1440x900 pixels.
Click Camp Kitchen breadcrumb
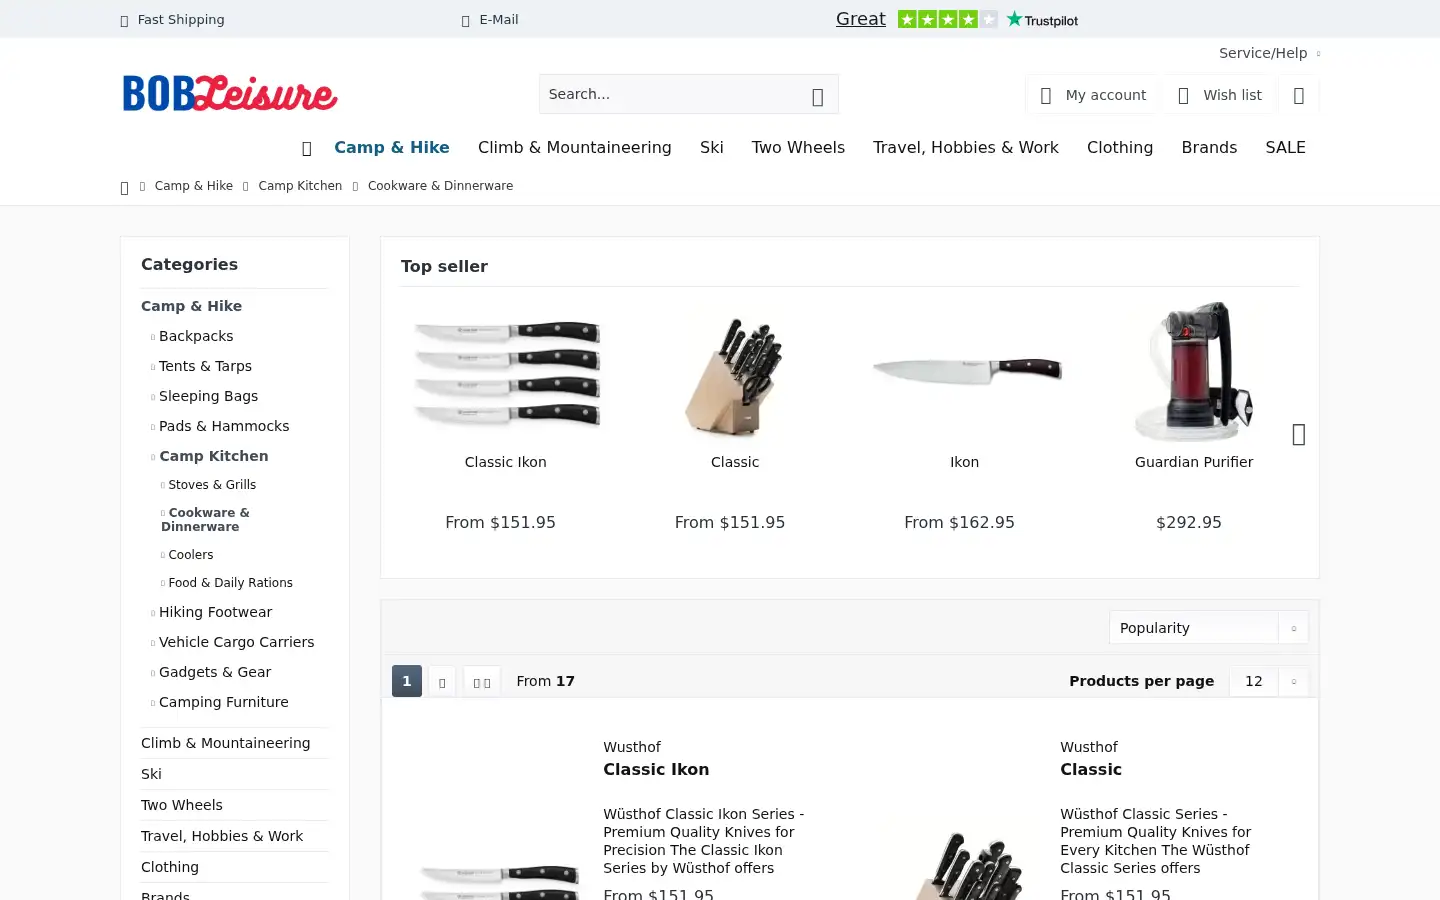[x=300, y=186]
